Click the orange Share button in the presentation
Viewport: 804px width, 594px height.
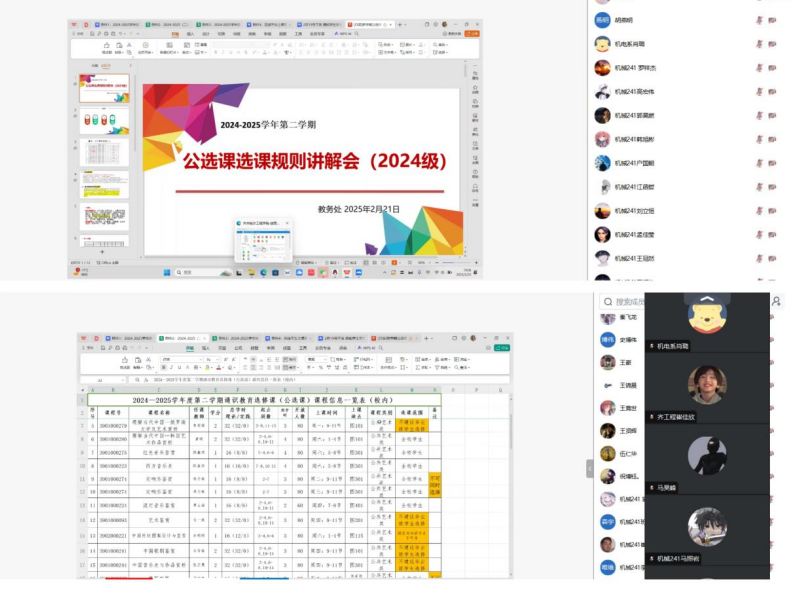tap(472, 33)
